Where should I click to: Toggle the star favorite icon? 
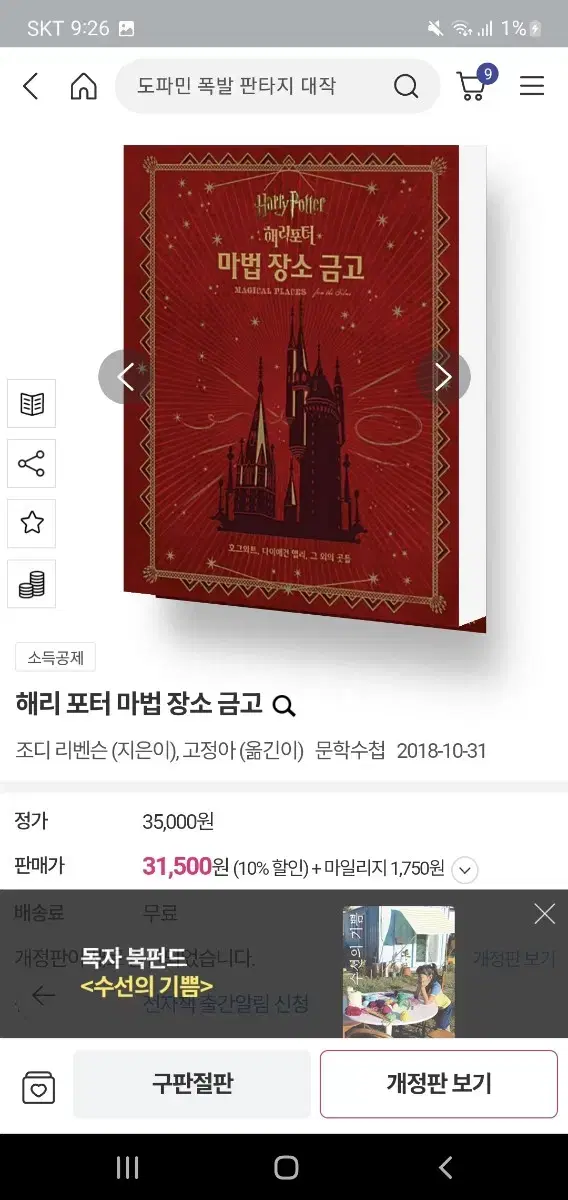pyautogui.click(x=32, y=523)
